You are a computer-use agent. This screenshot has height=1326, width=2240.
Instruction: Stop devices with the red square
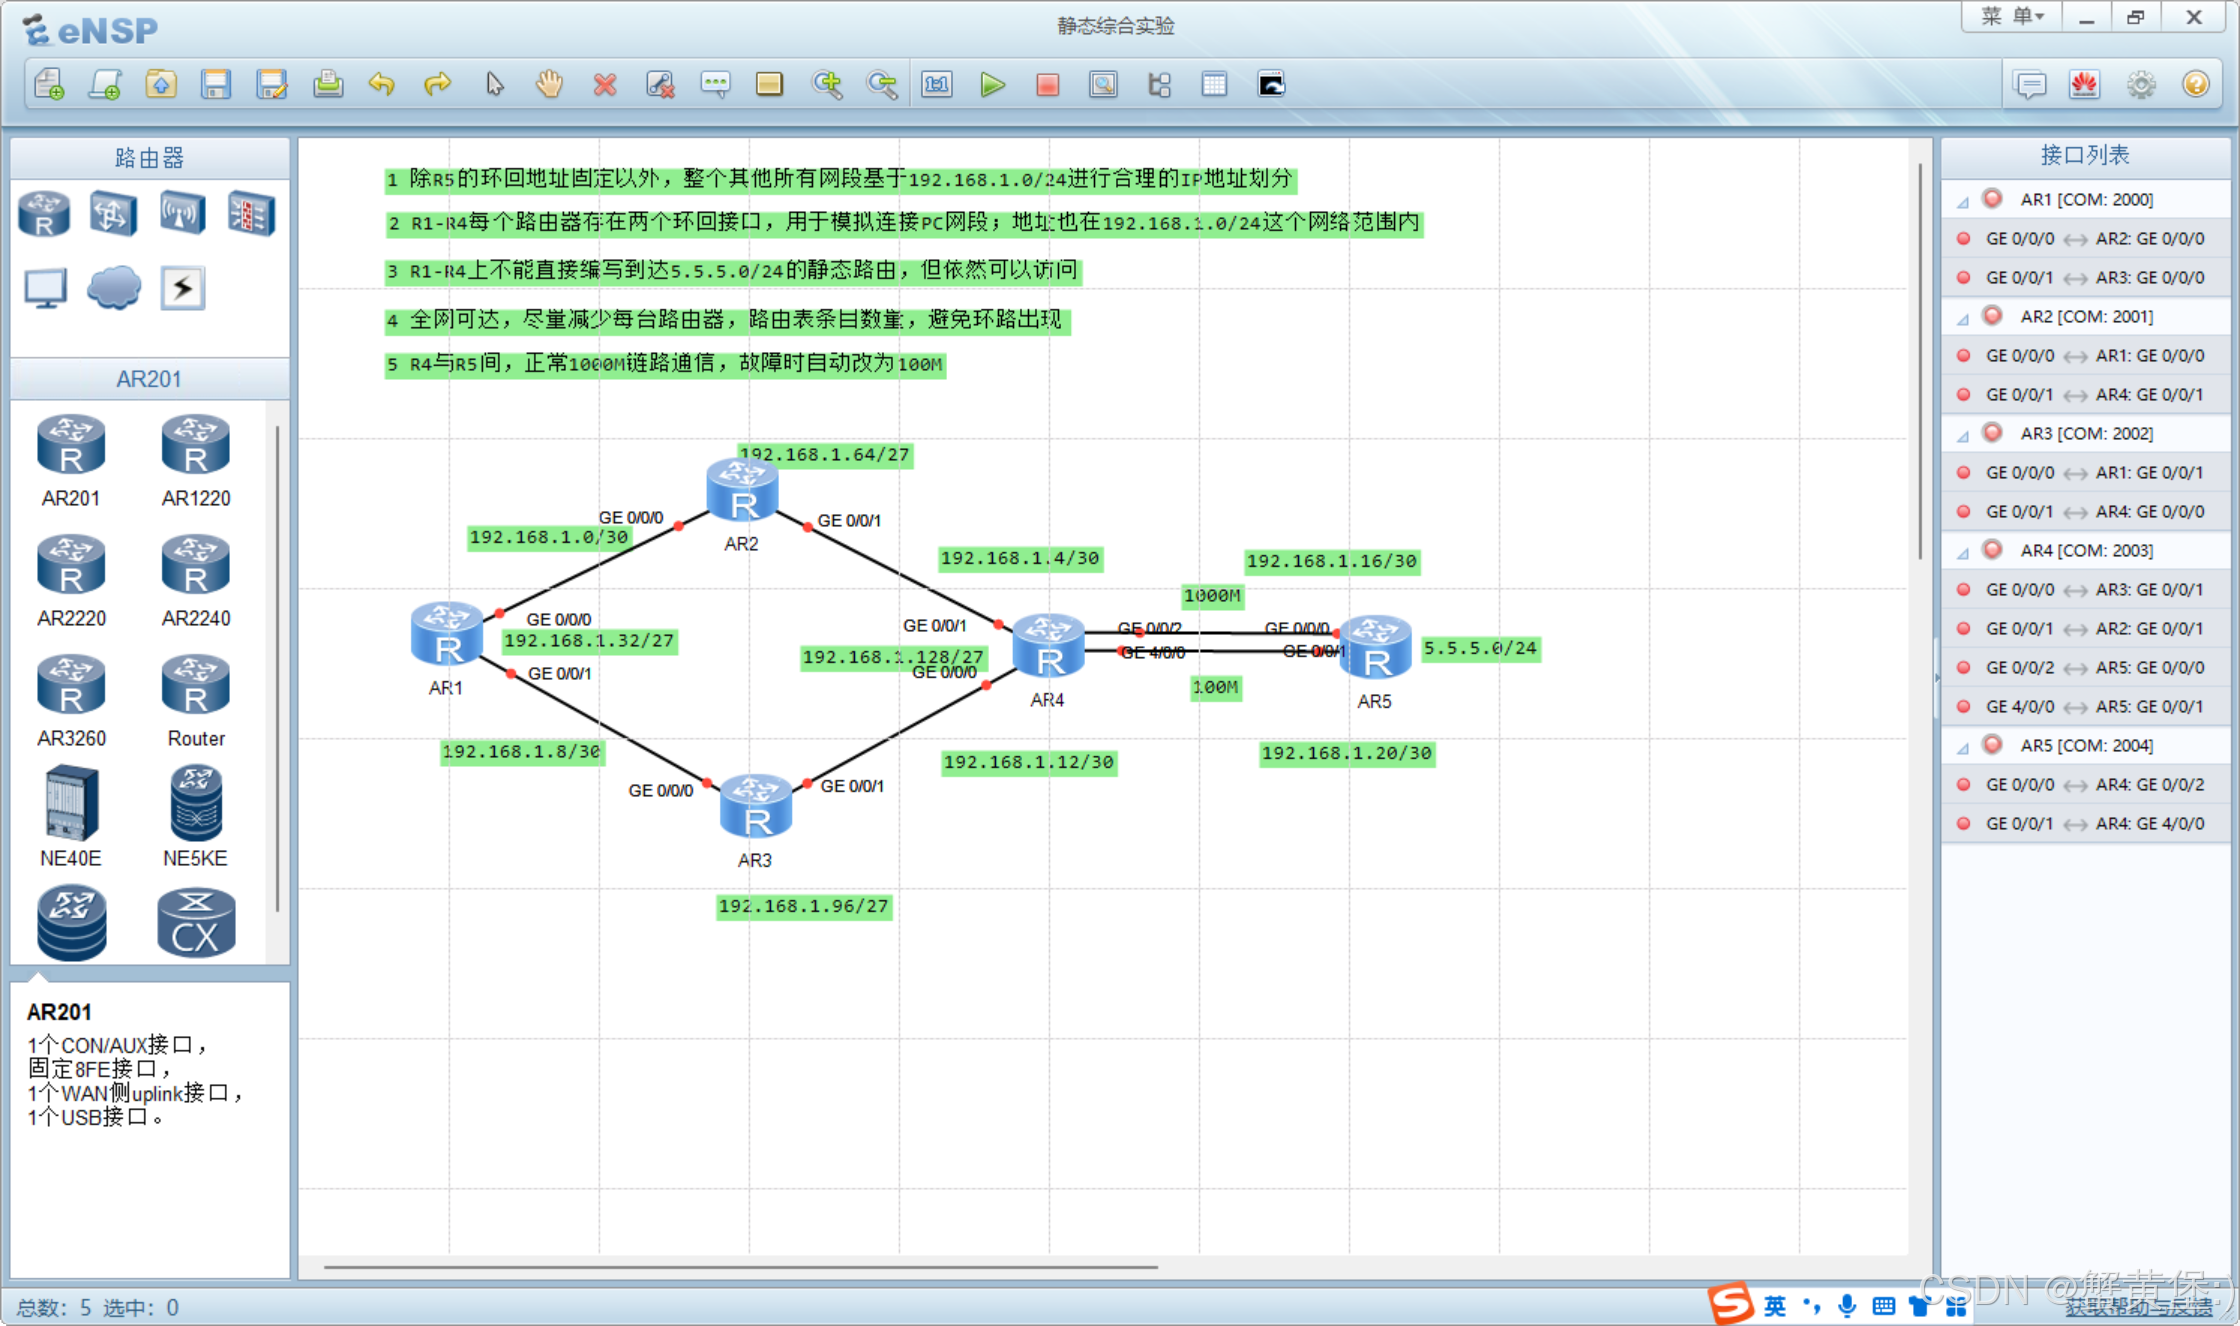1047,85
